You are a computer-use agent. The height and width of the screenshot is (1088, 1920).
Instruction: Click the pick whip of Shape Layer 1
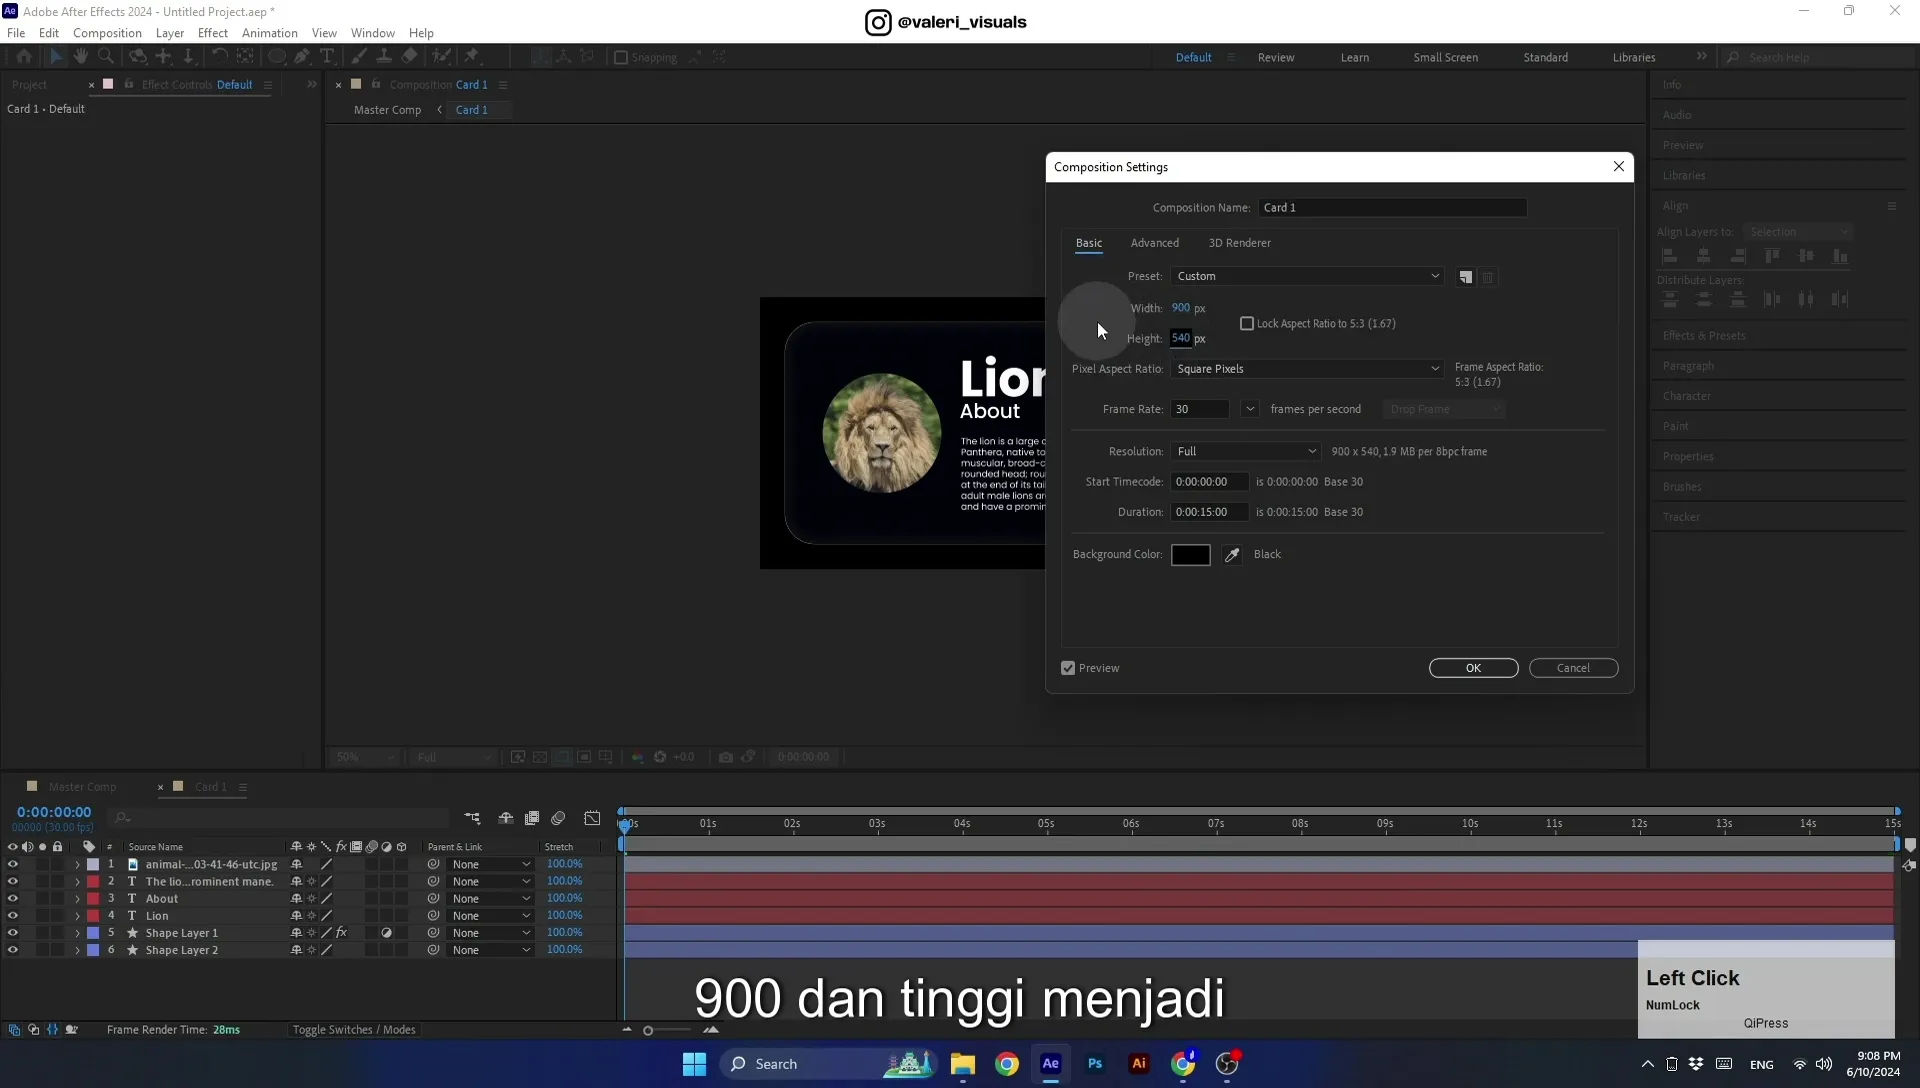click(x=433, y=933)
